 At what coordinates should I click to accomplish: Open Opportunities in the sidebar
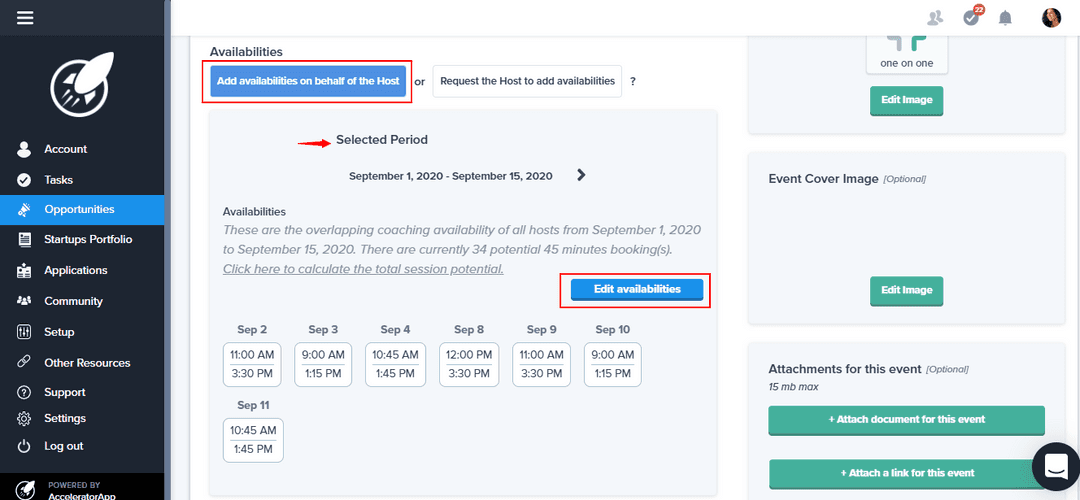click(x=79, y=209)
